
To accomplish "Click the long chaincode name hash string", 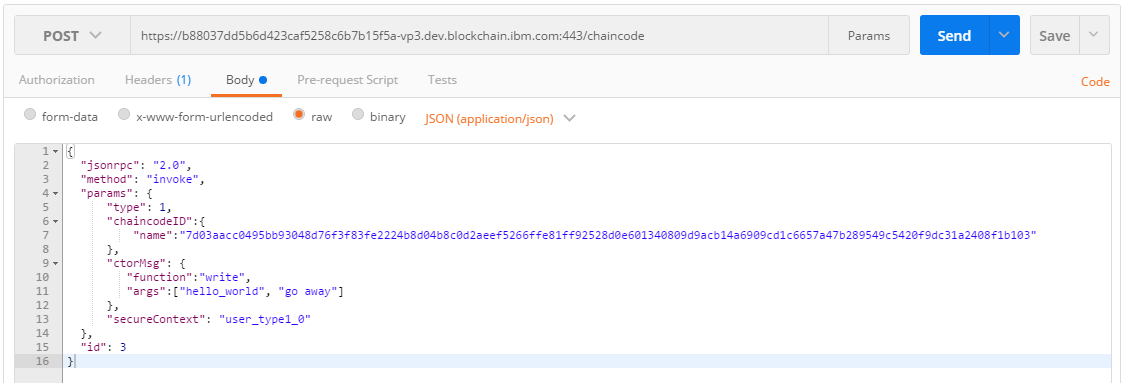I will click(x=609, y=235).
